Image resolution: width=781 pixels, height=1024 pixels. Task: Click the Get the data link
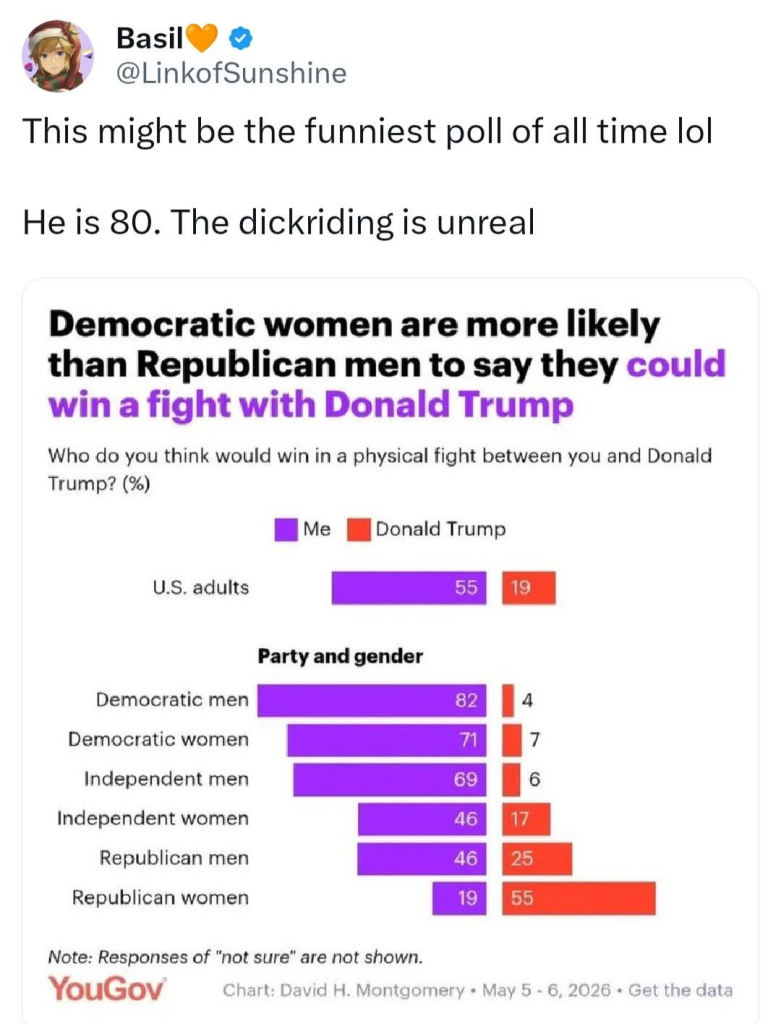click(680, 990)
